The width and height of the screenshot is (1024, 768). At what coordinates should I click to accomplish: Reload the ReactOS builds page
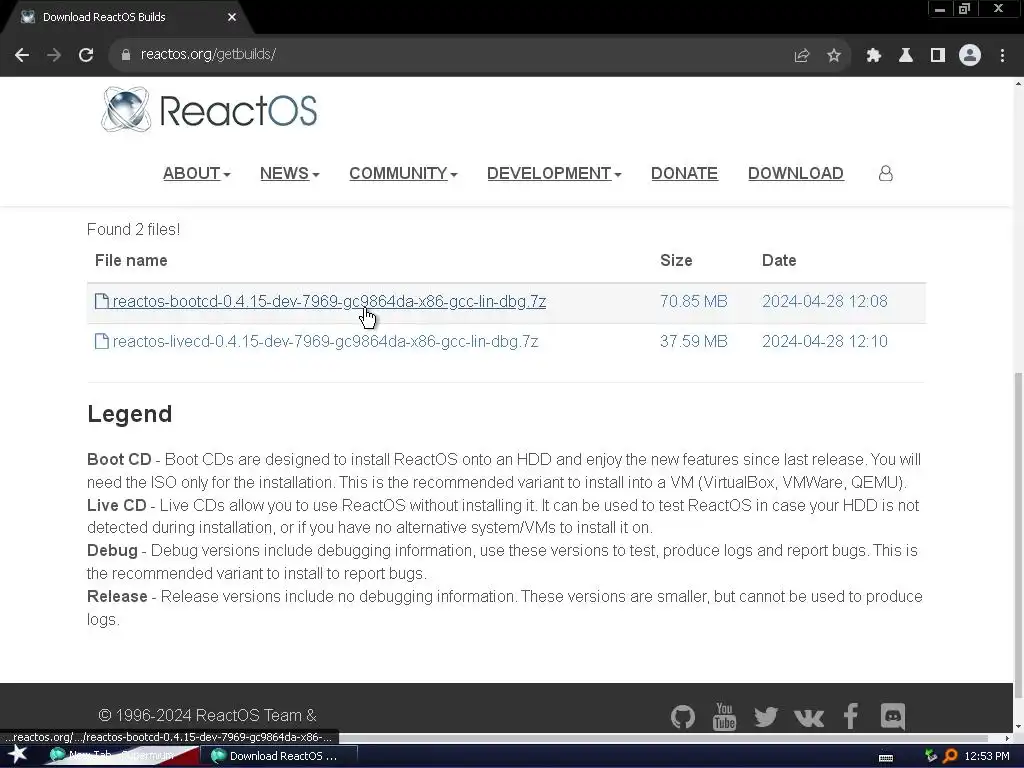(x=86, y=55)
